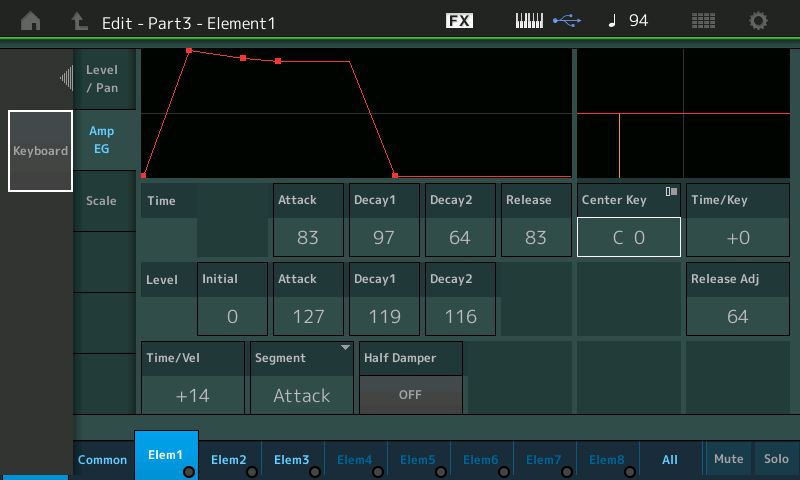This screenshot has width=800, height=480.
Task: Open the Scale tab
Action: (x=102, y=201)
